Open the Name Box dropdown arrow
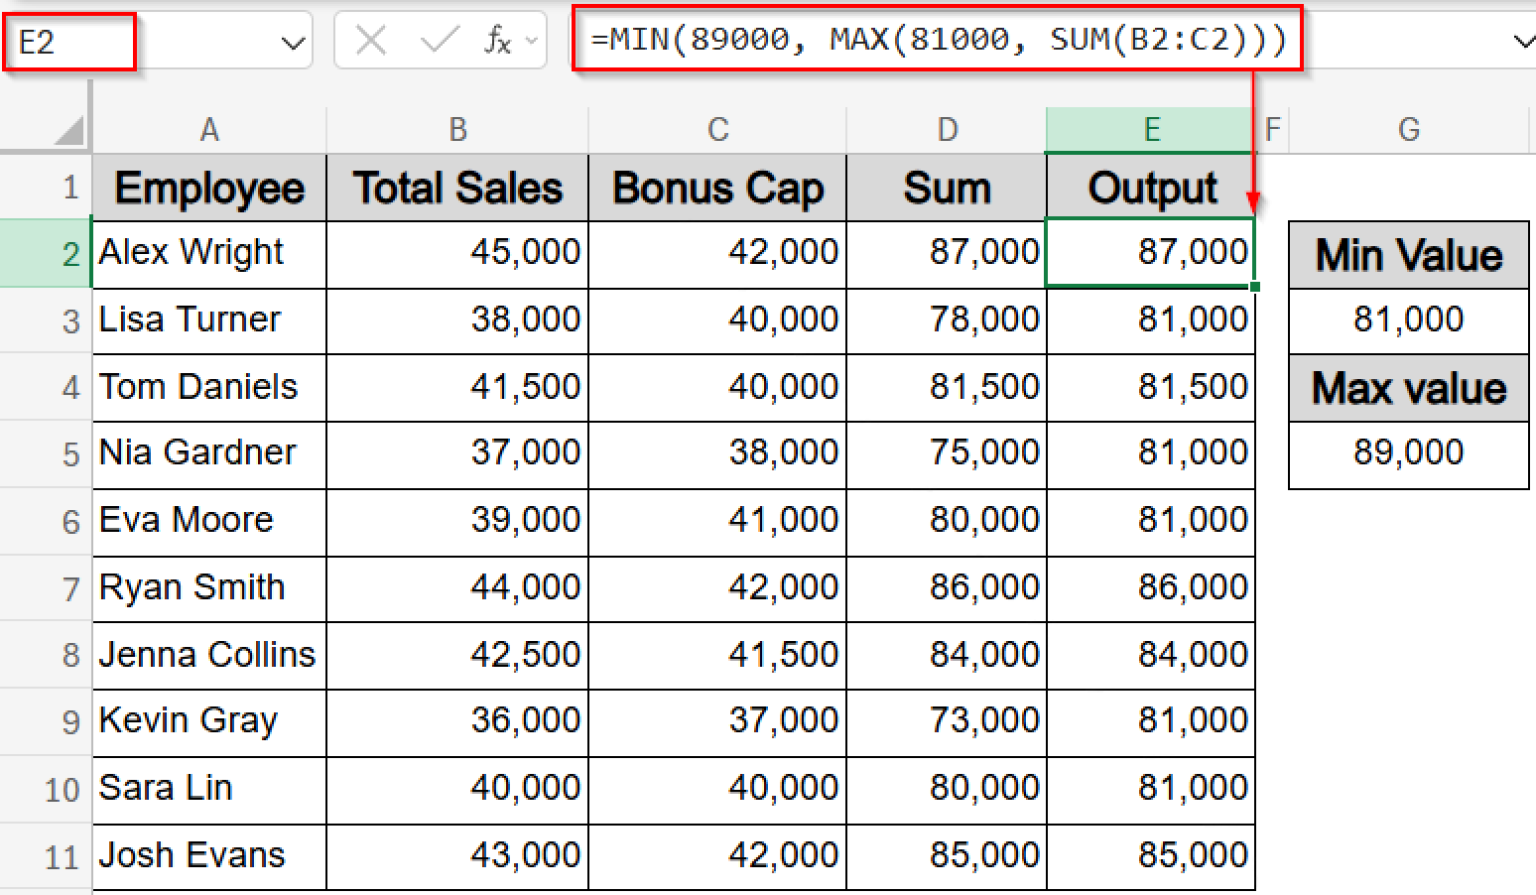This screenshot has height=895, width=1536. 294,41
